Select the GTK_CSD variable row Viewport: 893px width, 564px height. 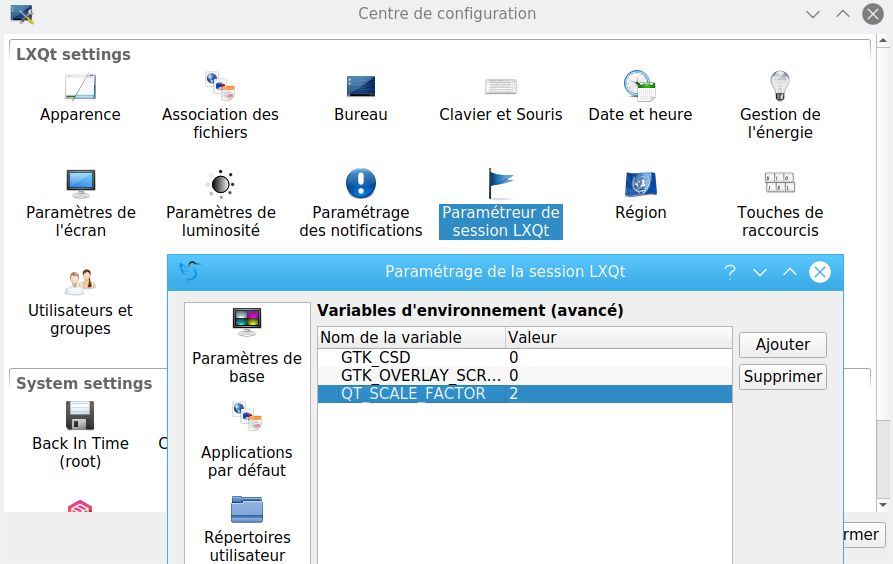[525, 357]
